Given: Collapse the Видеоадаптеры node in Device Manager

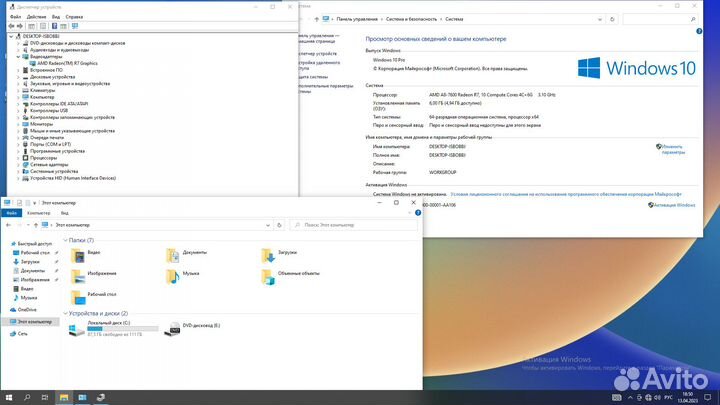Looking at the screenshot, I should point(18,57).
